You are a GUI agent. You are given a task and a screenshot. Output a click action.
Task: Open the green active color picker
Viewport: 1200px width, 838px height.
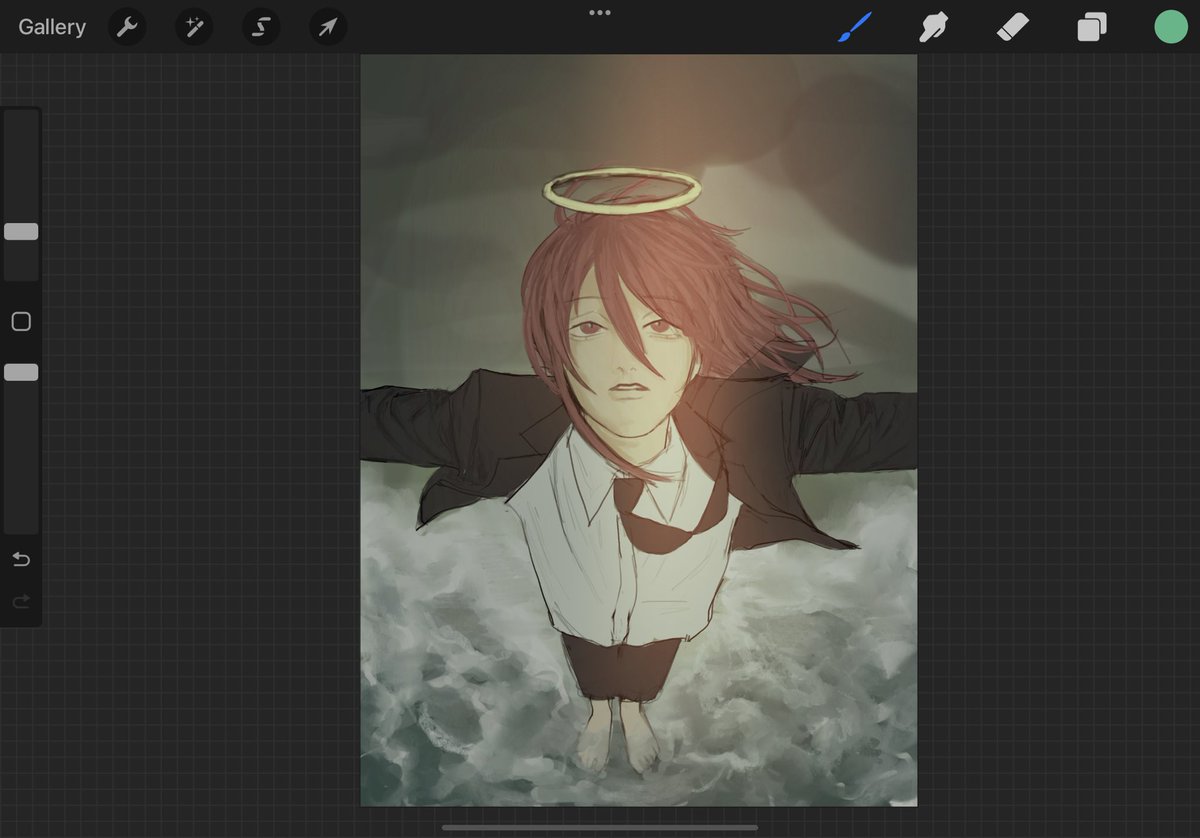(1171, 27)
